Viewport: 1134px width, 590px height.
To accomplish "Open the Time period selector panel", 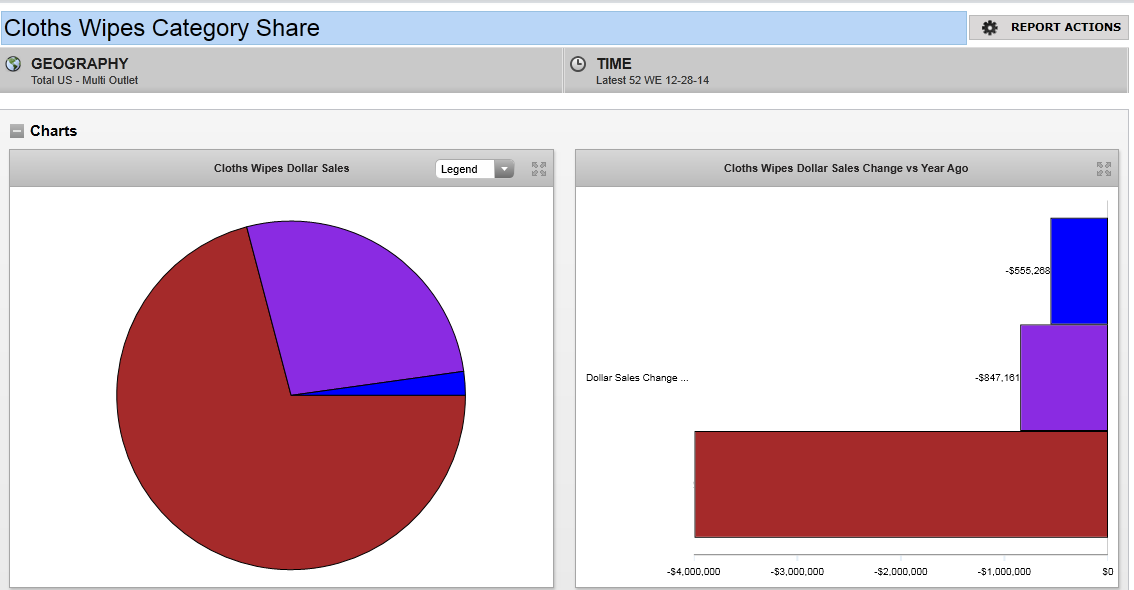I will pyautogui.click(x=845, y=71).
